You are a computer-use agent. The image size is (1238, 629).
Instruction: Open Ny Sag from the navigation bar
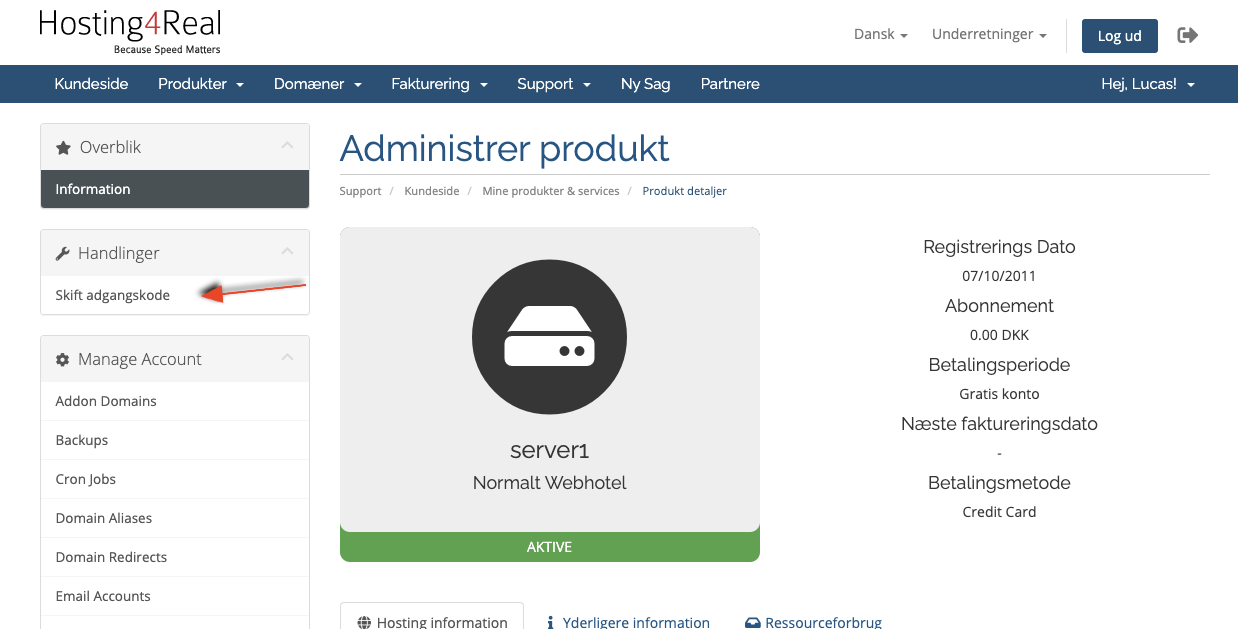click(x=645, y=84)
